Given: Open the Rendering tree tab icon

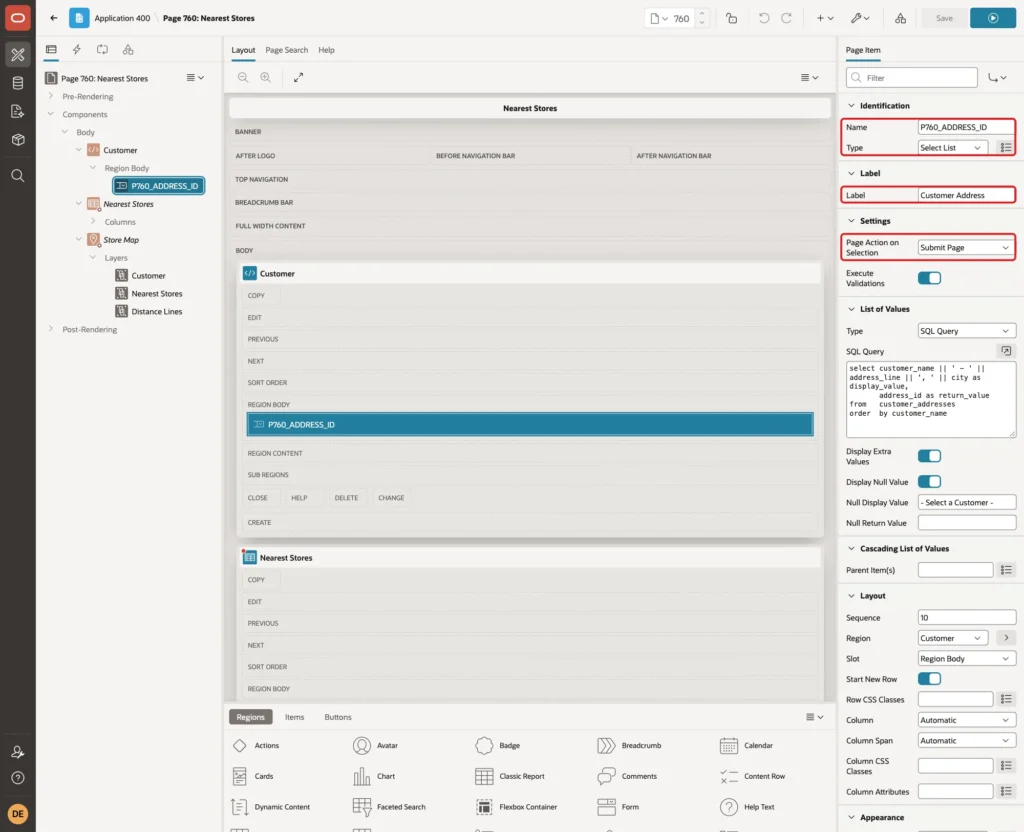Looking at the screenshot, I should point(51,50).
